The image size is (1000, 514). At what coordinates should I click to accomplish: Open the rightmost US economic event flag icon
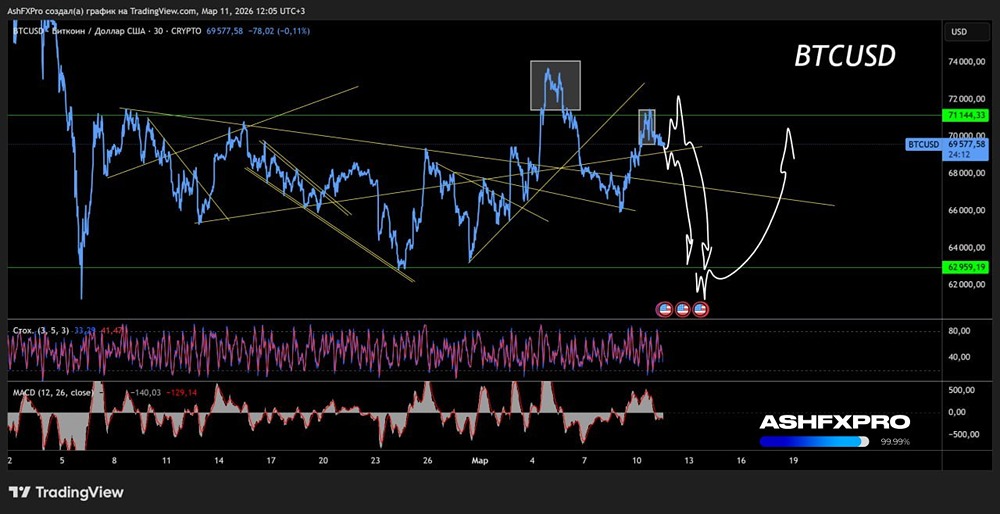tap(700, 310)
